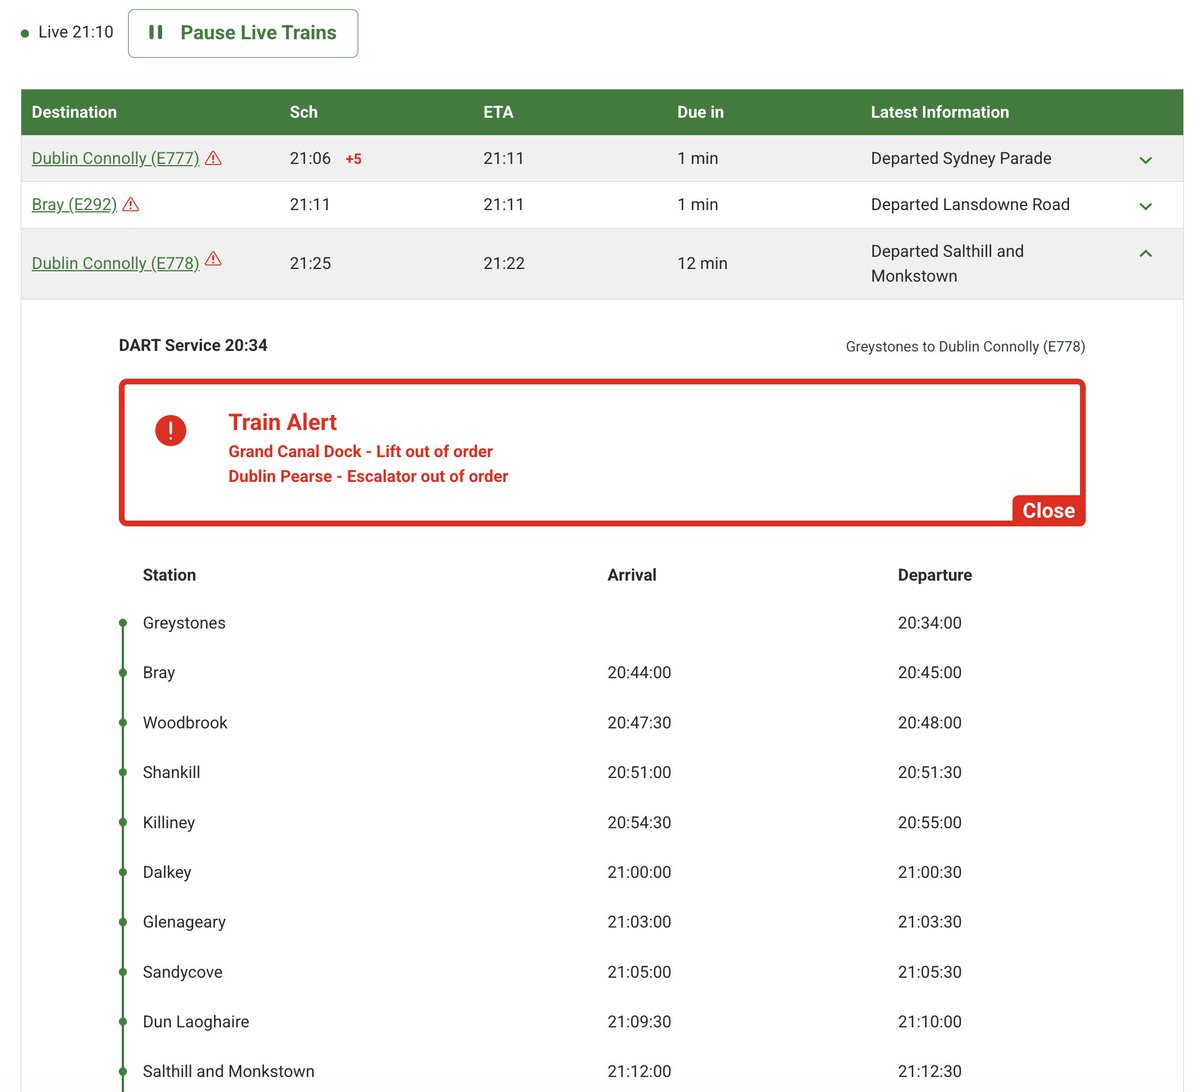
Task: Click Greystones to Dublin Connolly (E778) text
Action: point(965,346)
